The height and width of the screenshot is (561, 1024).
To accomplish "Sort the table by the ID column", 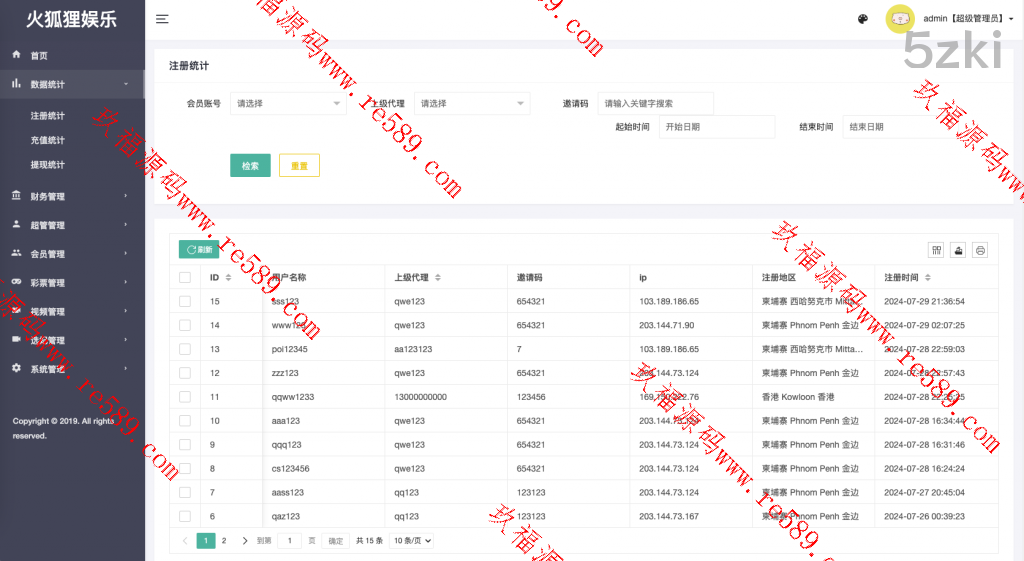I will pos(228,278).
